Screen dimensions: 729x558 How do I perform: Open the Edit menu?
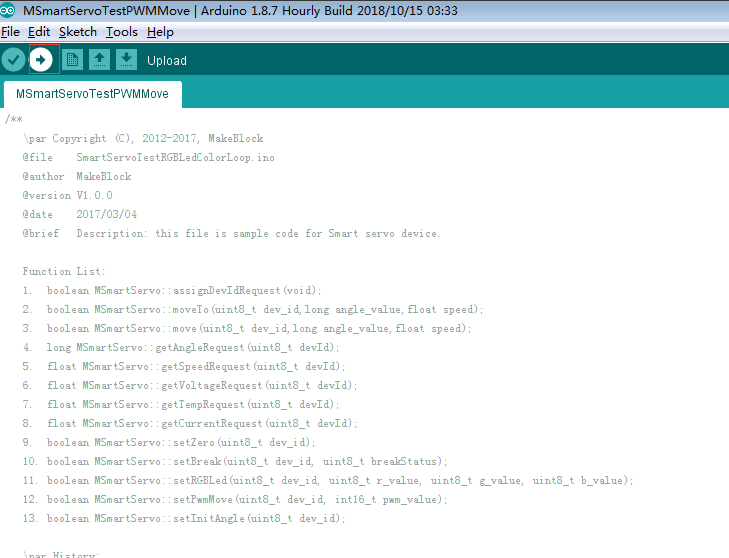click(39, 32)
